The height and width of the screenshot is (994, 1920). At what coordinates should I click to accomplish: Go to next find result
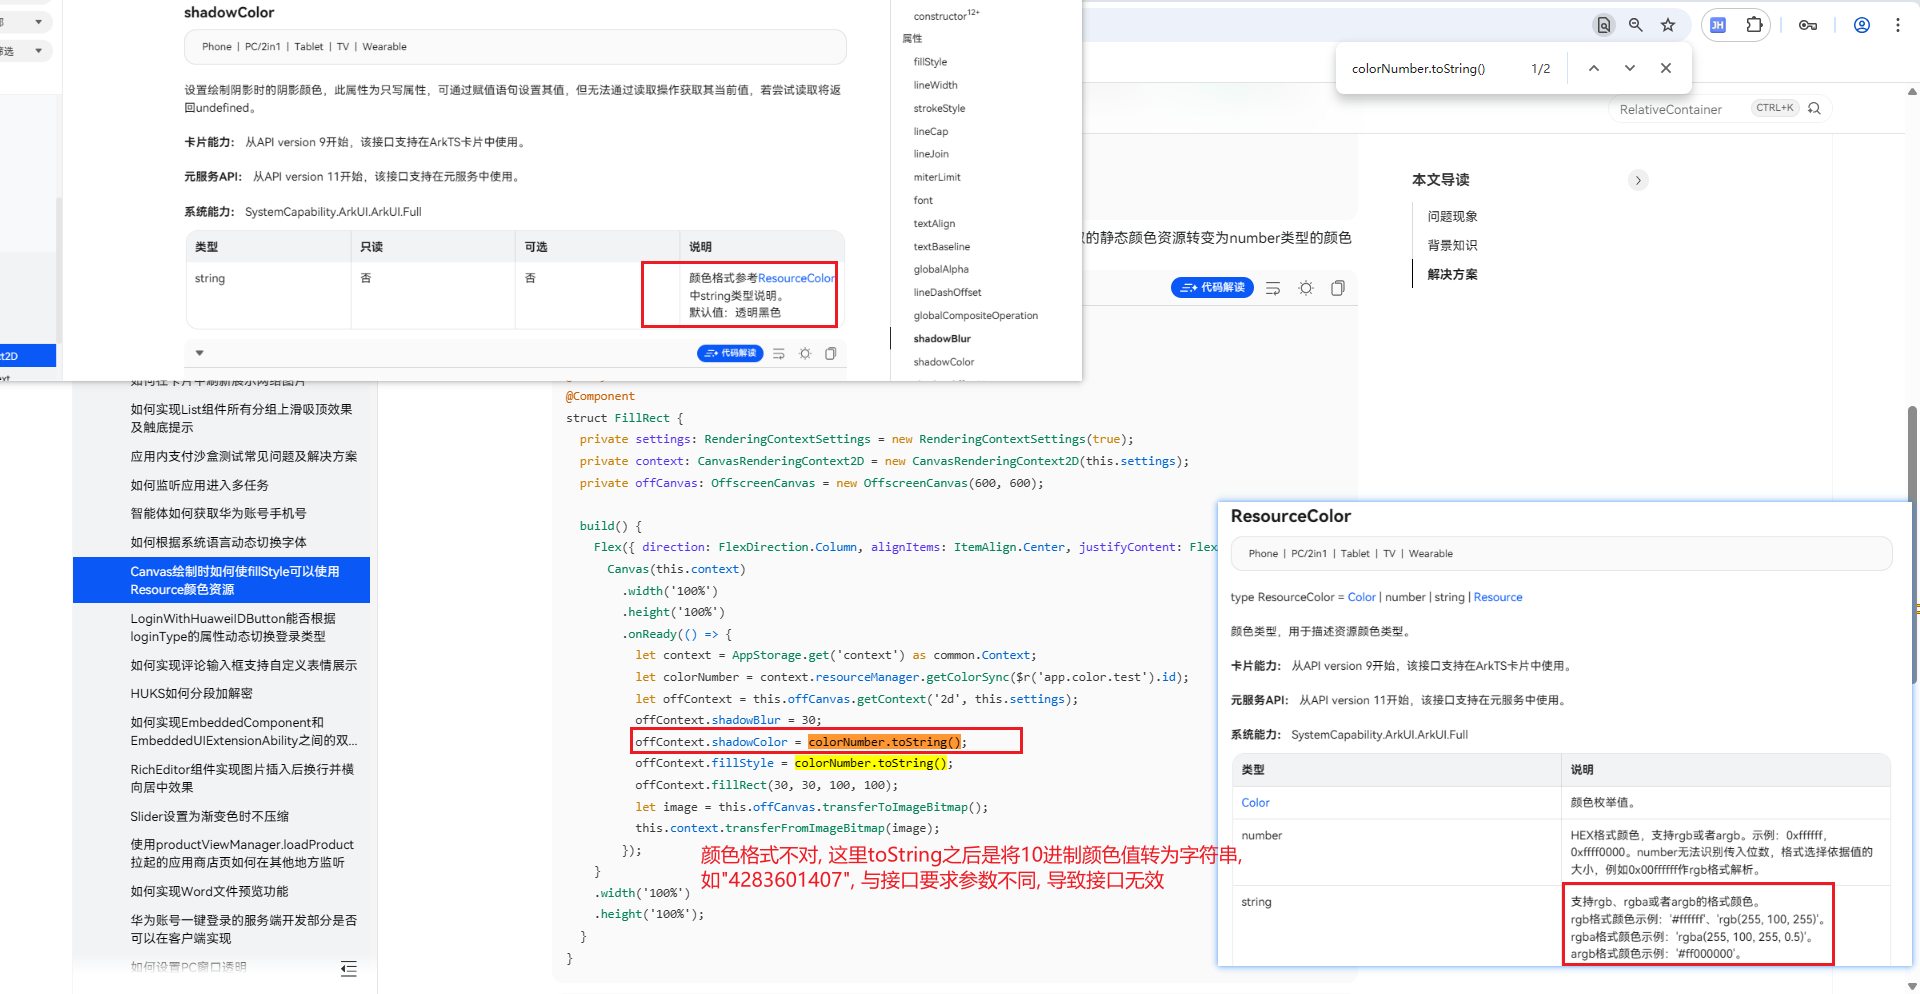tap(1630, 68)
